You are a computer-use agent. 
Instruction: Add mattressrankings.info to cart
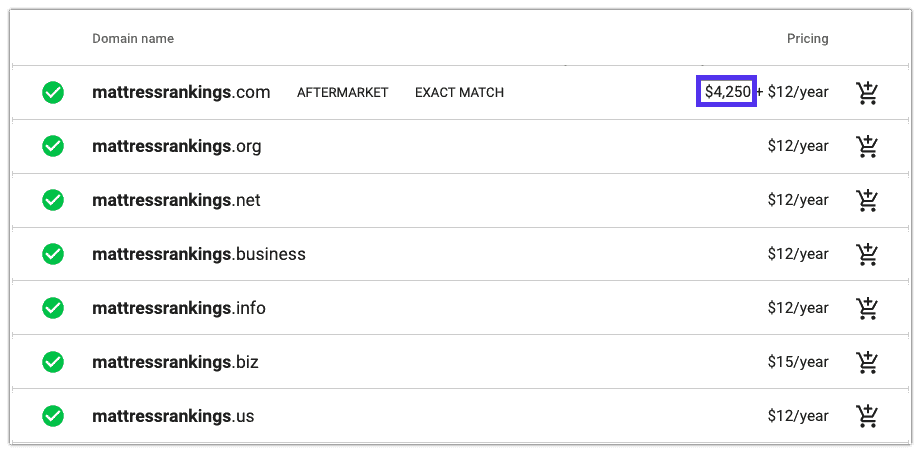[867, 308]
